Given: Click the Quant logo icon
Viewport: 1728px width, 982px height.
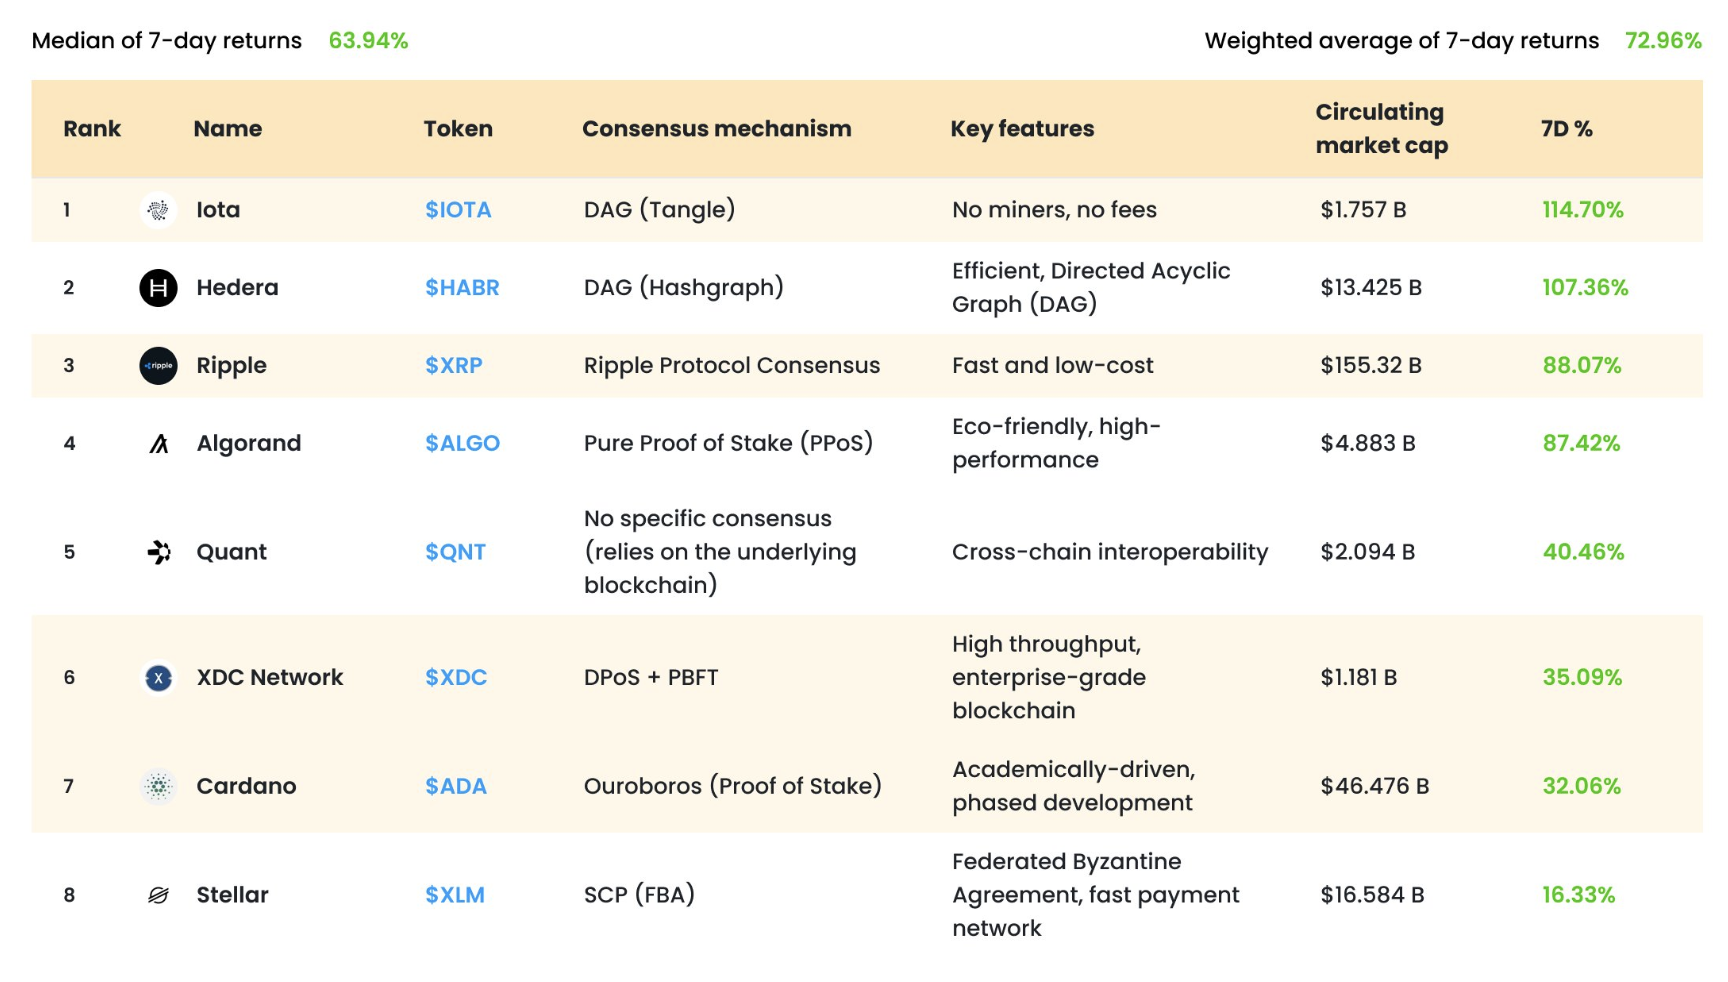Looking at the screenshot, I should 158,552.
